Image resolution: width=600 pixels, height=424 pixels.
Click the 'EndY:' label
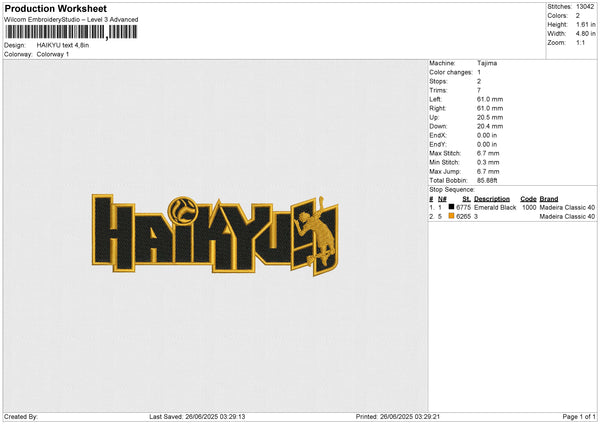(x=438, y=144)
